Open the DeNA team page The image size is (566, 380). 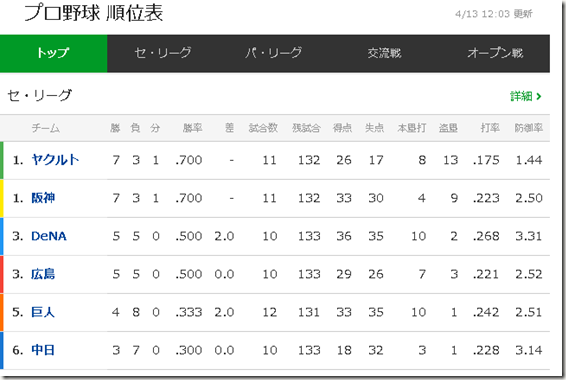(x=49, y=236)
